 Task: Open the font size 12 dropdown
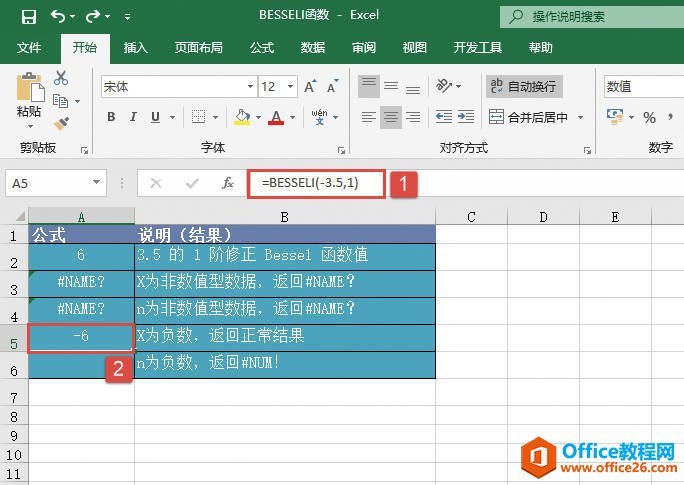[x=291, y=86]
